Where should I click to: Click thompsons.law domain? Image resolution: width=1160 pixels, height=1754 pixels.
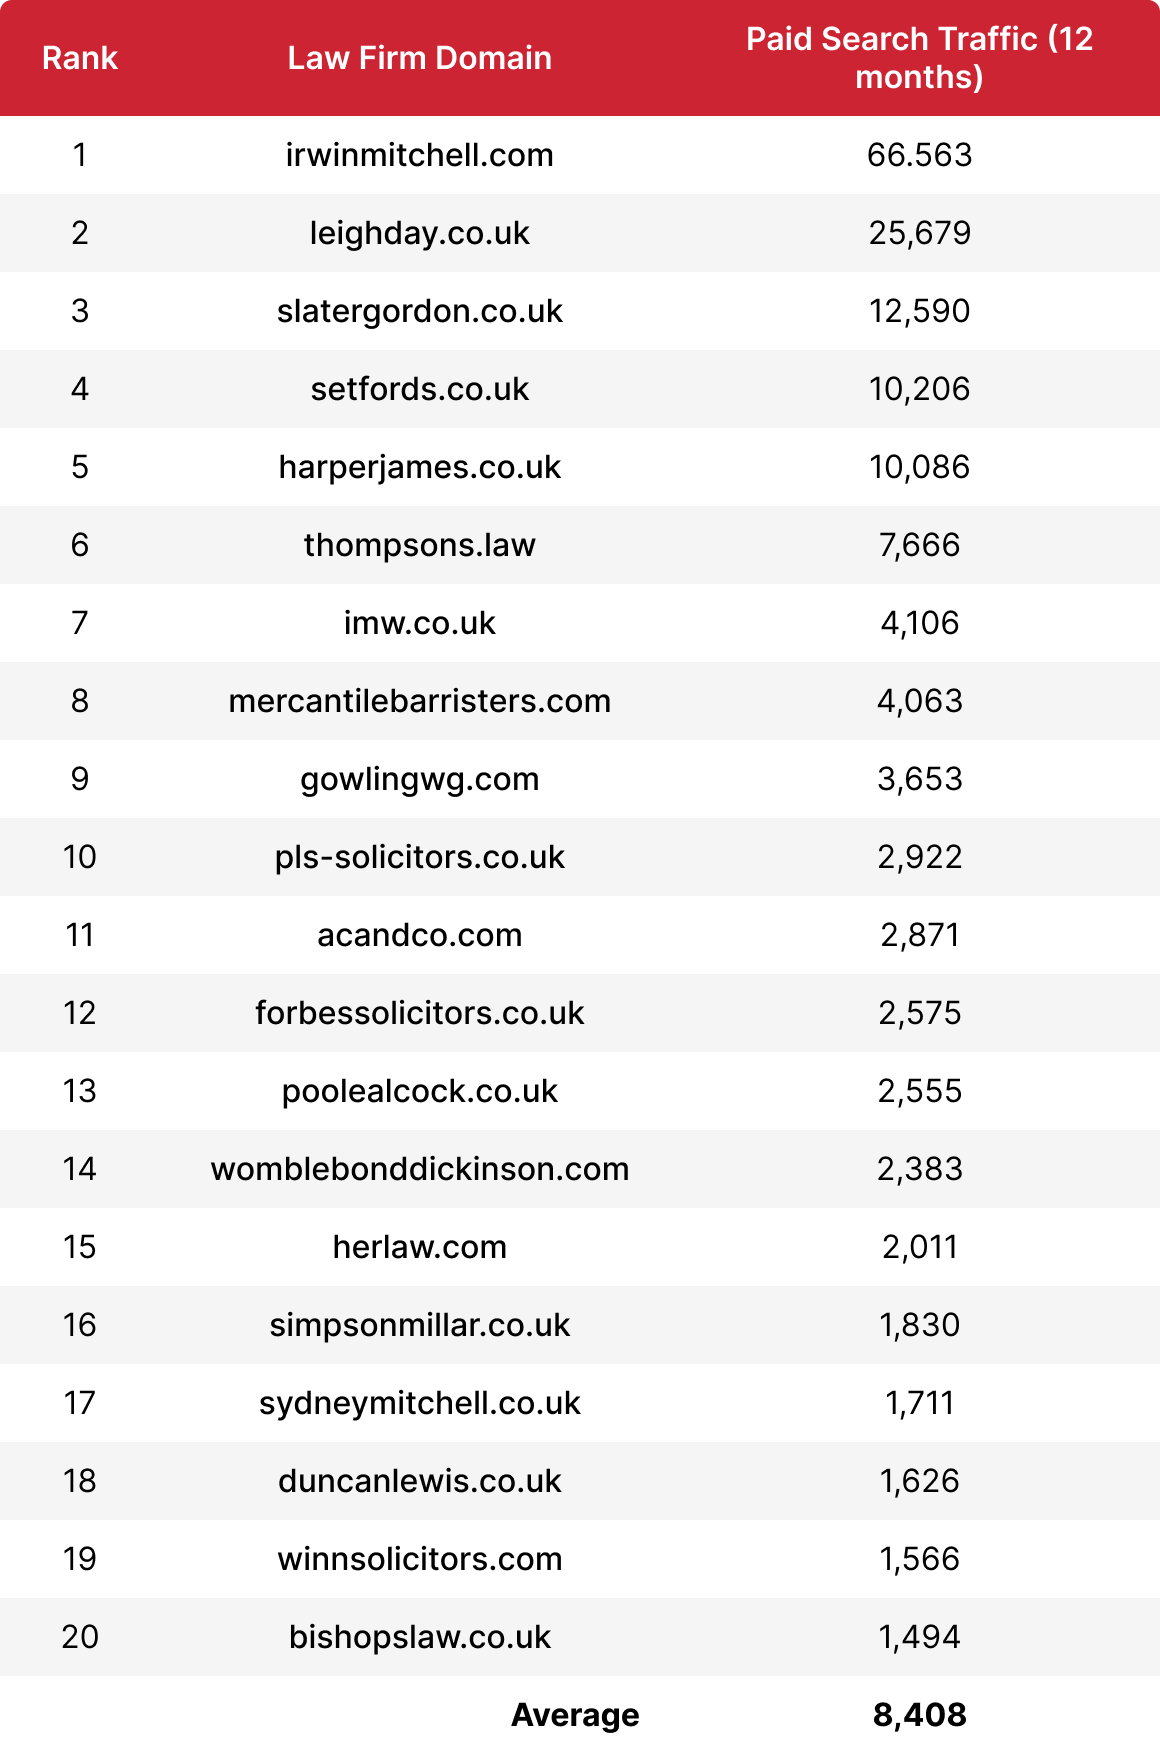click(420, 545)
